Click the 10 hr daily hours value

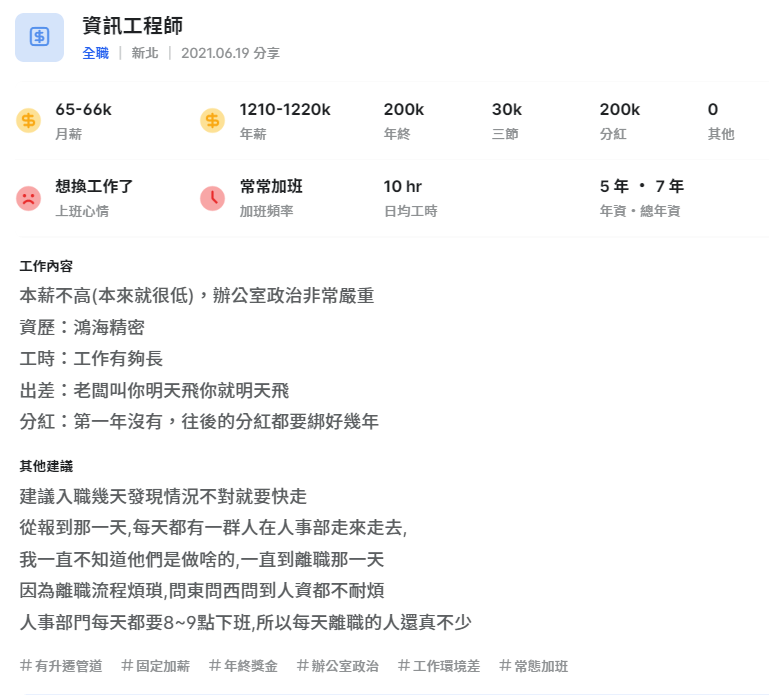tap(403, 186)
